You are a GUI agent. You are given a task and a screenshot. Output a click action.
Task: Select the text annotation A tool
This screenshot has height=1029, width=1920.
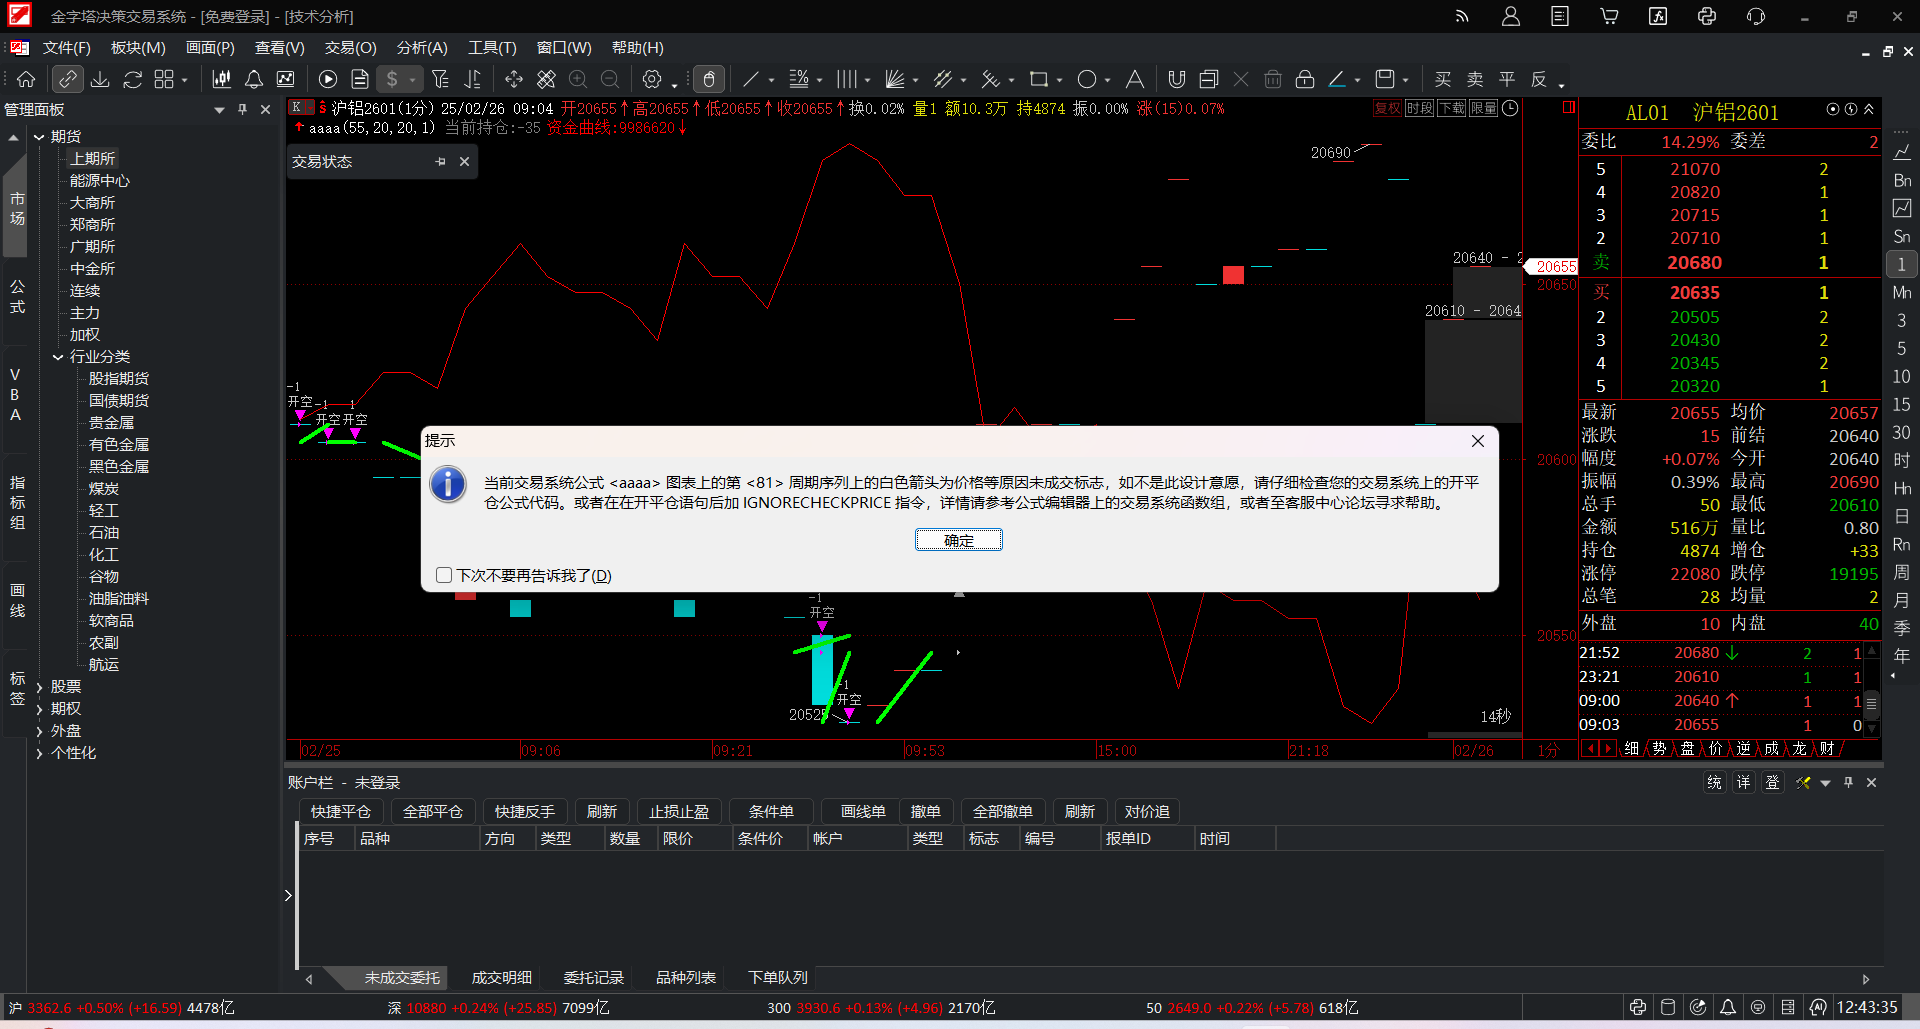(1135, 79)
